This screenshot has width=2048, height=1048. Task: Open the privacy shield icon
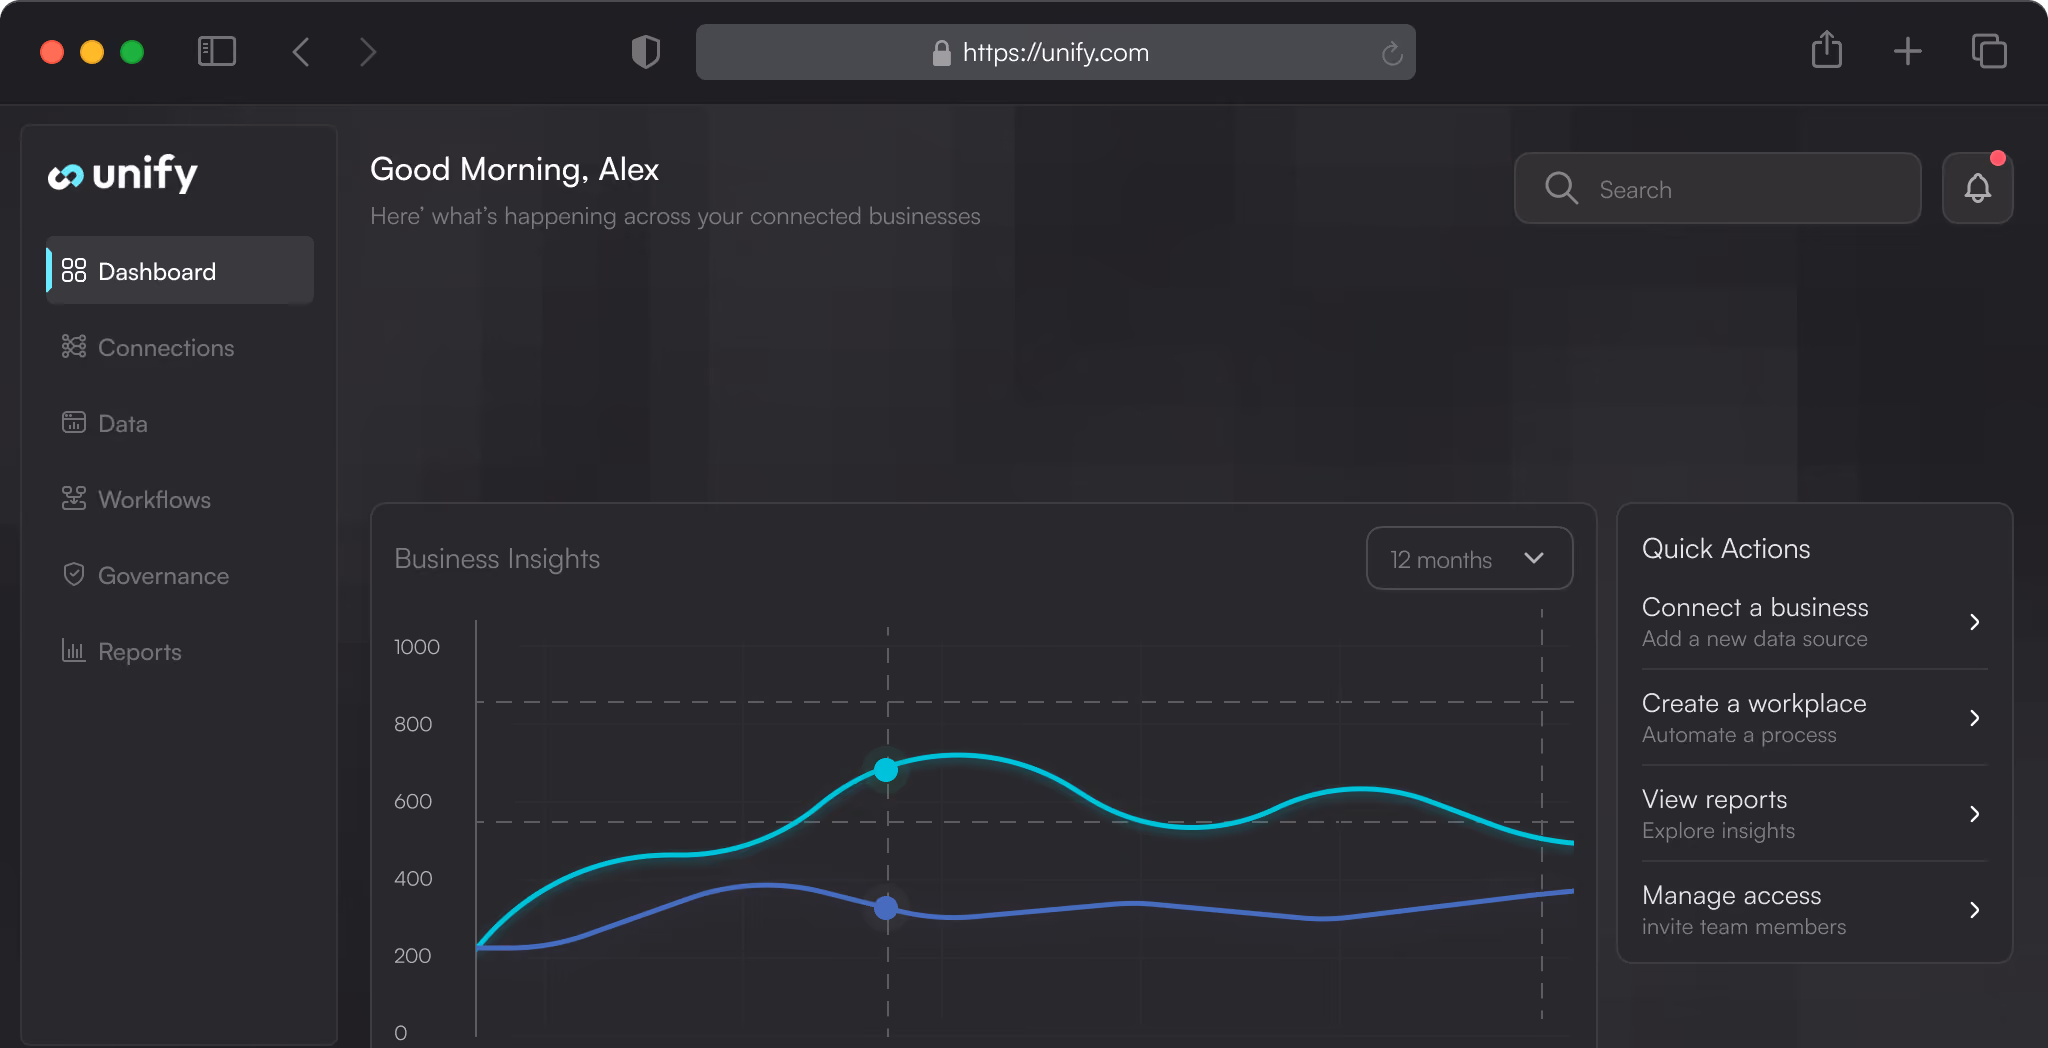coord(646,52)
